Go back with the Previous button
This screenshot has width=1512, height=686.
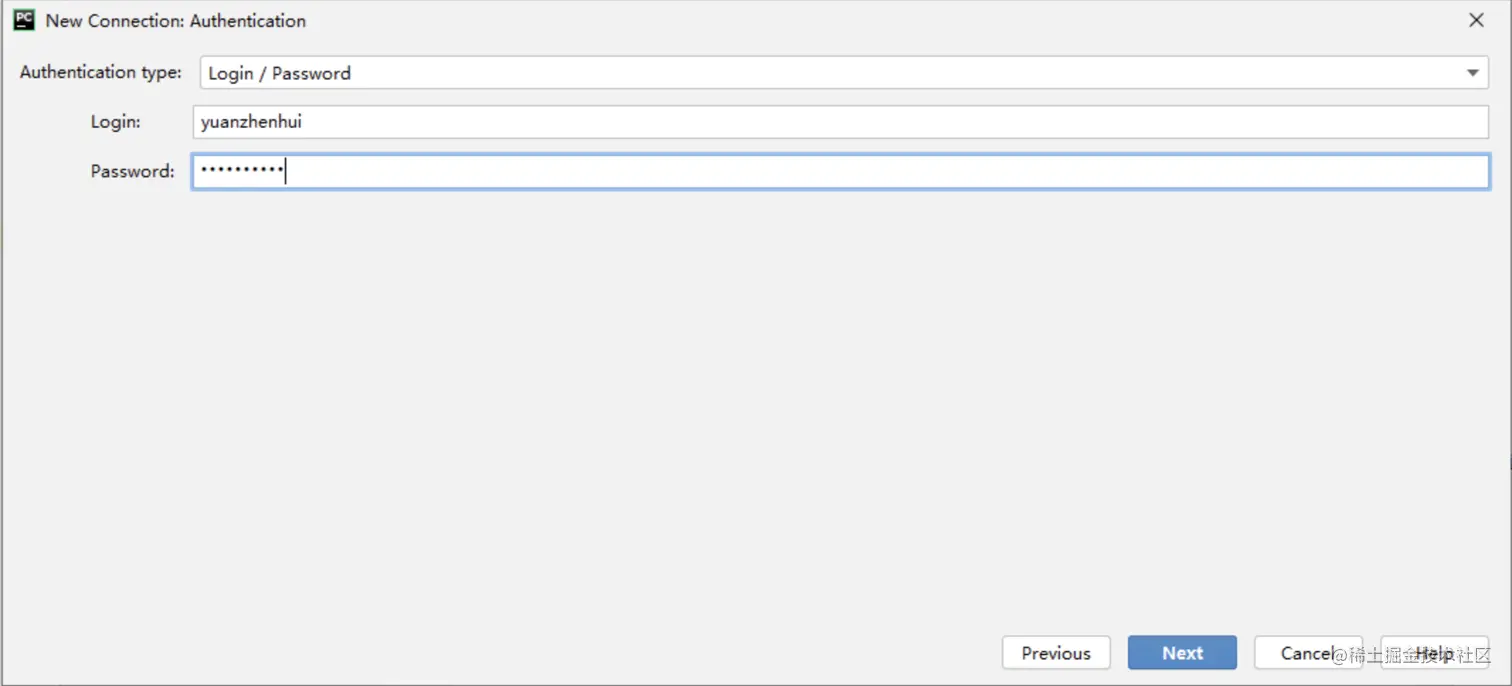(x=1056, y=653)
